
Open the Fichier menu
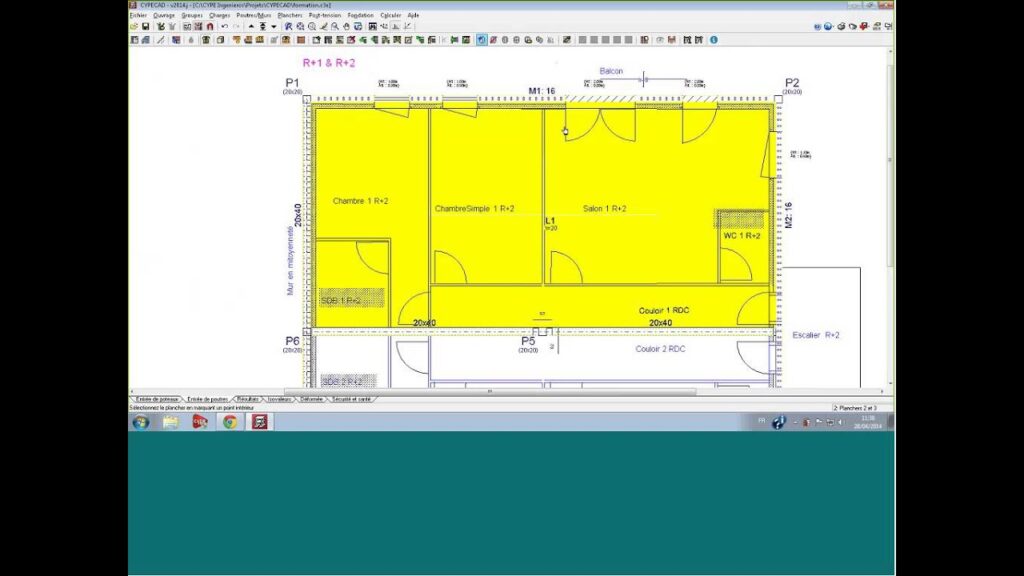pos(138,15)
